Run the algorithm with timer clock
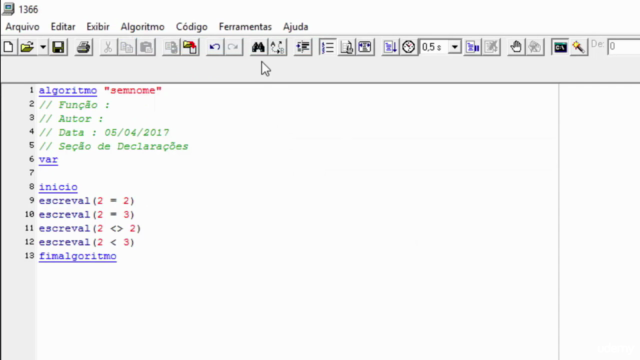Image resolution: width=640 pixels, height=360 pixels. (x=409, y=47)
